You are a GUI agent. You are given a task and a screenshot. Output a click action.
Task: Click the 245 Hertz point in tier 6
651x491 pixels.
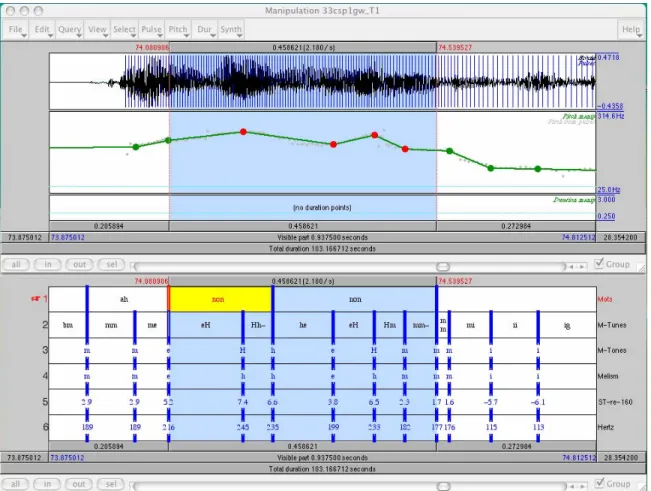pyautogui.click(x=243, y=427)
